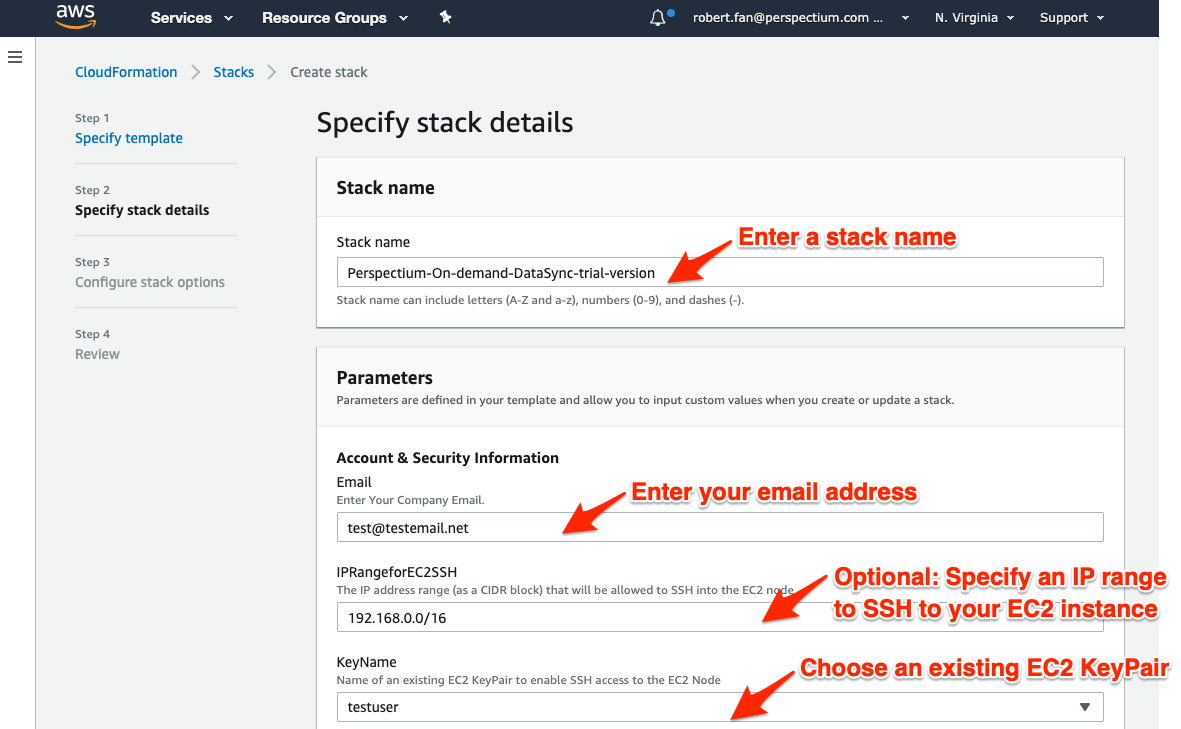
Task: Open the Services menu
Action: [x=191, y=17]
